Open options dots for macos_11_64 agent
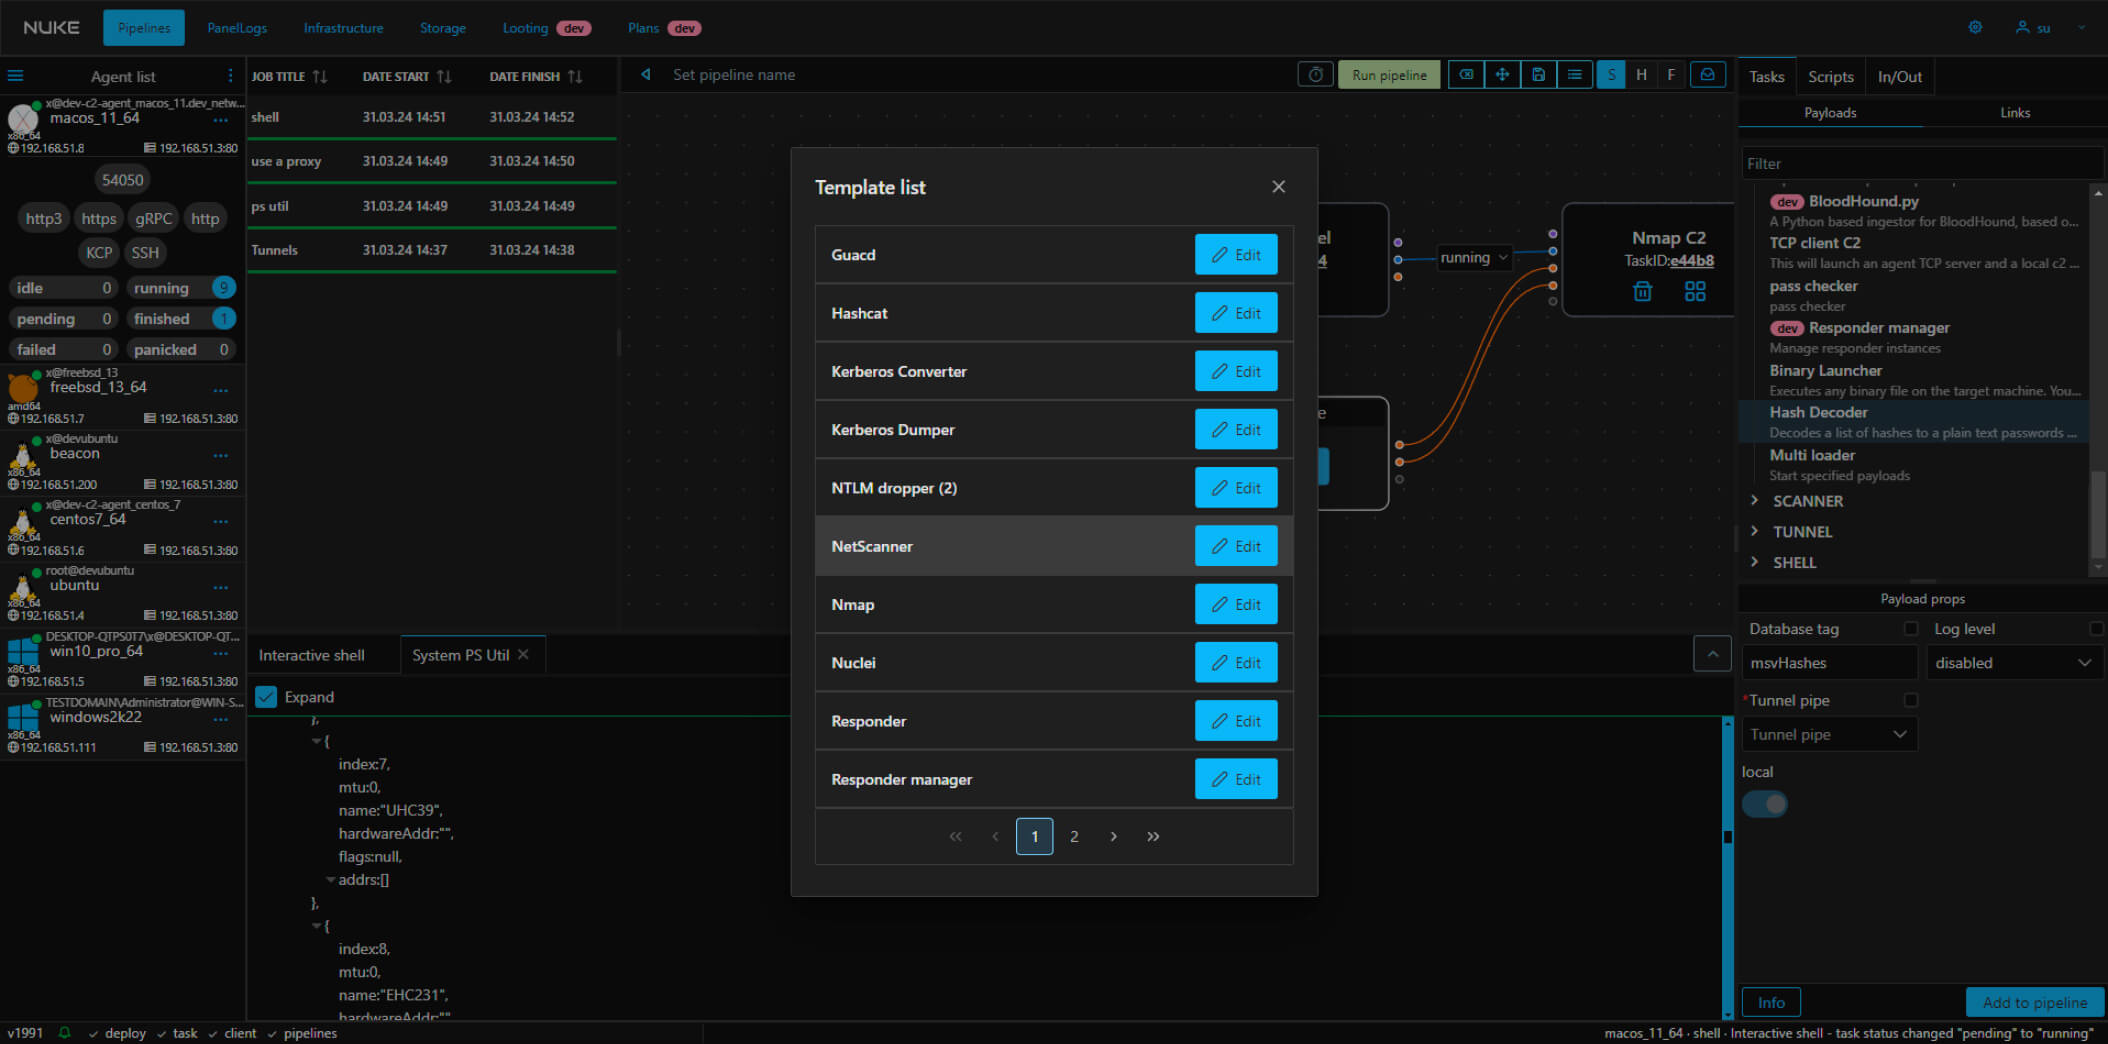This screenshot has width=2108, height=1044. (221, 119)
